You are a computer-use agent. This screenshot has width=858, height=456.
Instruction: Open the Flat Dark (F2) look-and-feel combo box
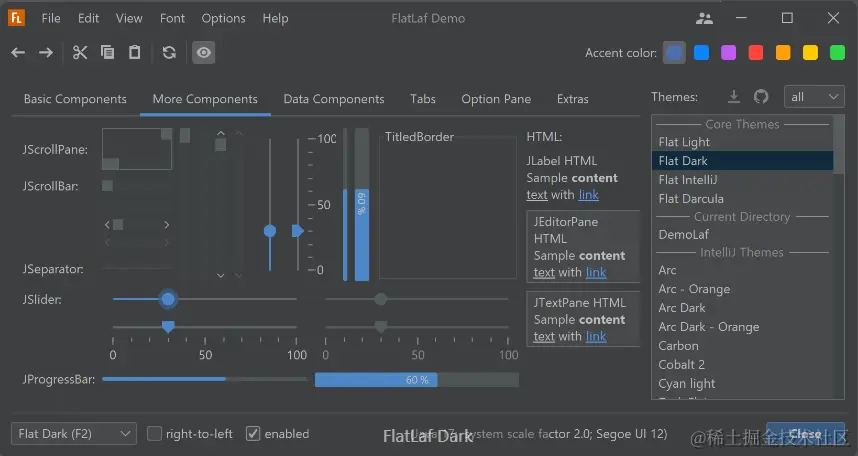pos(74,434)
